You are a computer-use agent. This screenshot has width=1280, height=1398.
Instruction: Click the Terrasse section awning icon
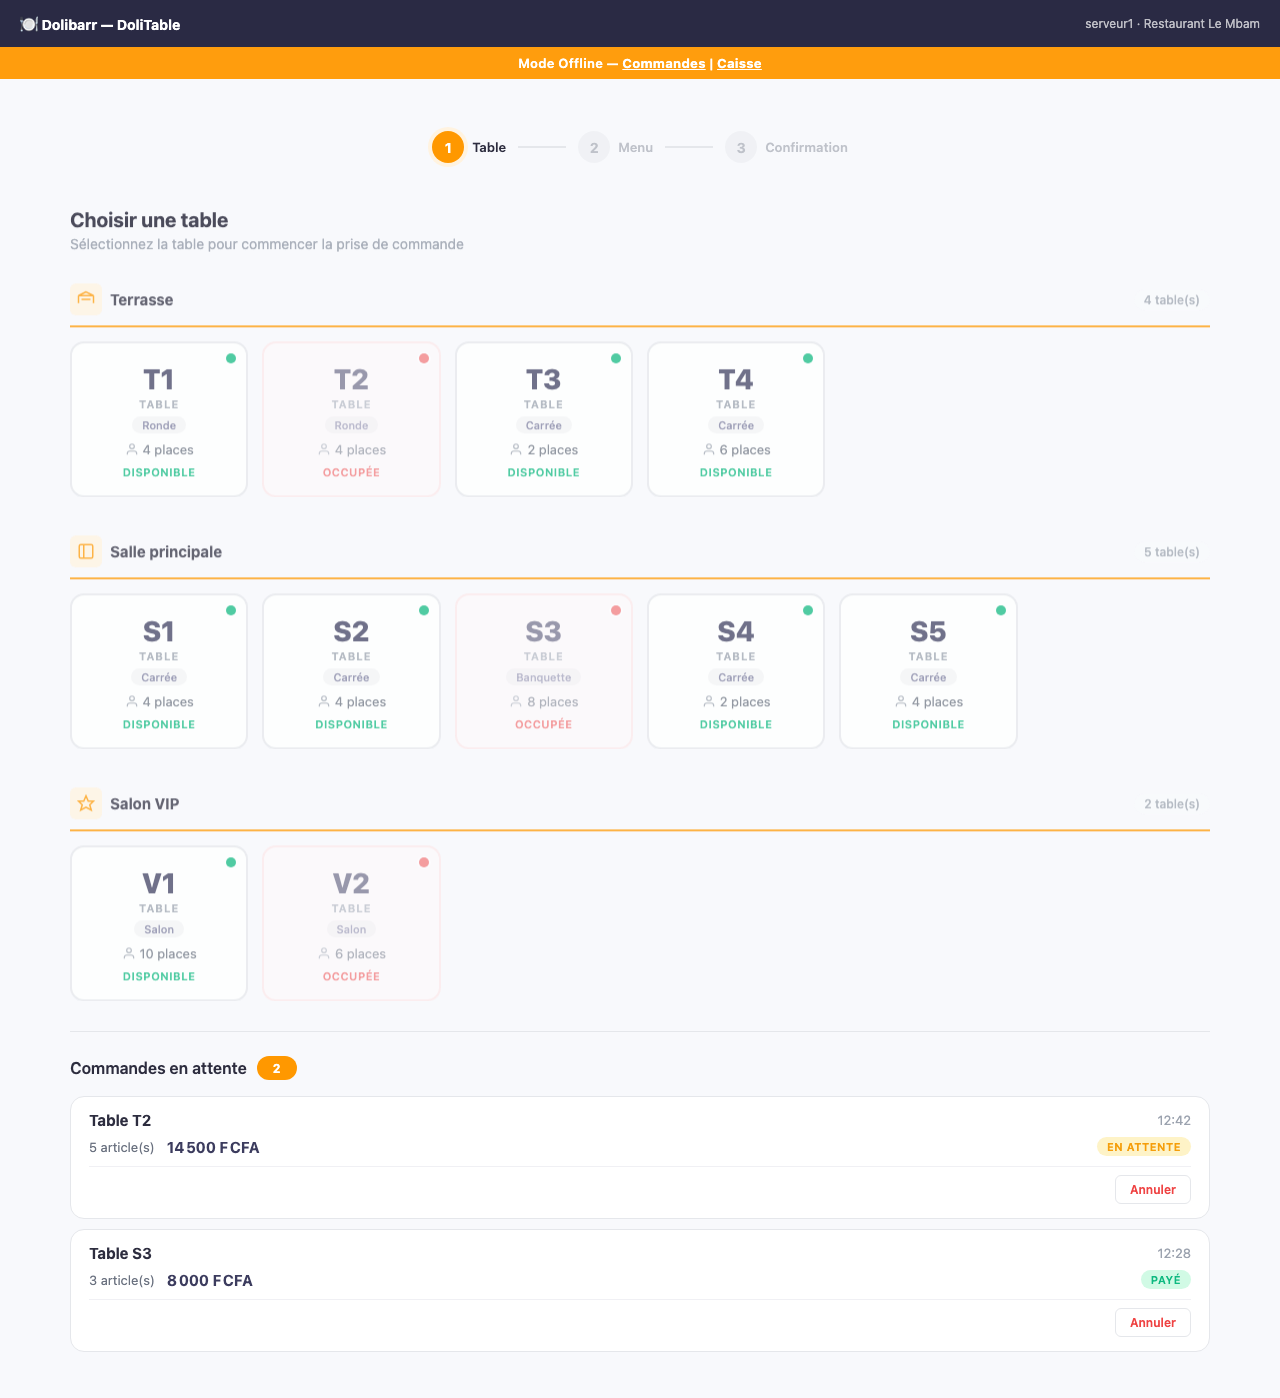point(86,299)
